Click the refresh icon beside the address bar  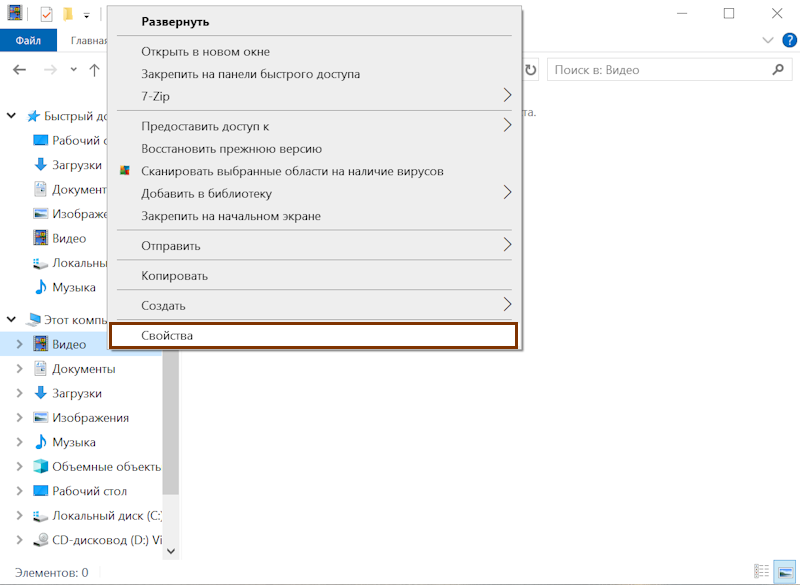click(x=531, y=70)
